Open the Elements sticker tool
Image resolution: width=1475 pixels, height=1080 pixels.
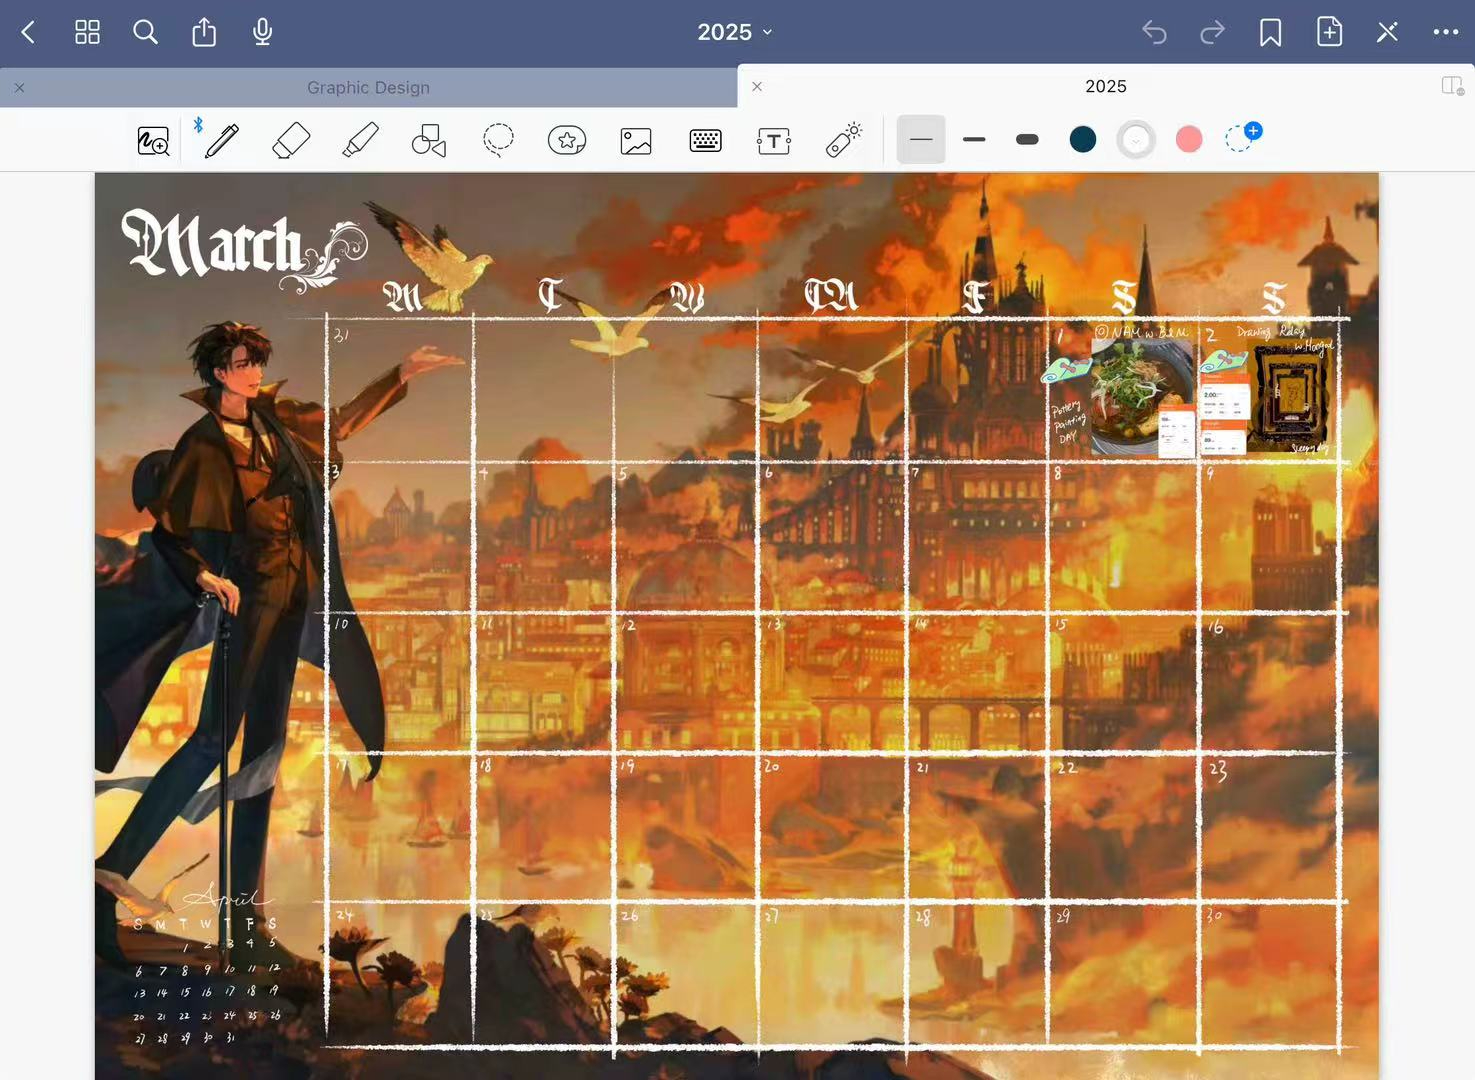567,140
